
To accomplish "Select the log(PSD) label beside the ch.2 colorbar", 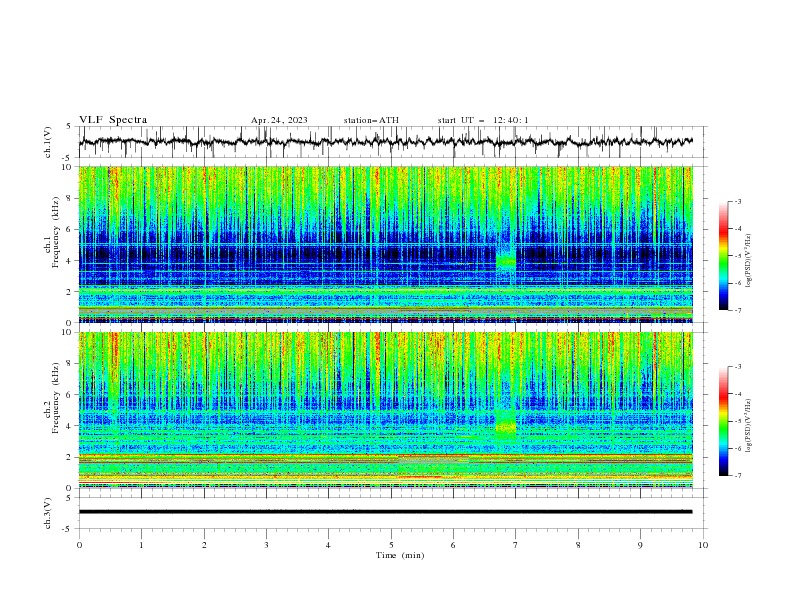I will [x=749, y=426].
